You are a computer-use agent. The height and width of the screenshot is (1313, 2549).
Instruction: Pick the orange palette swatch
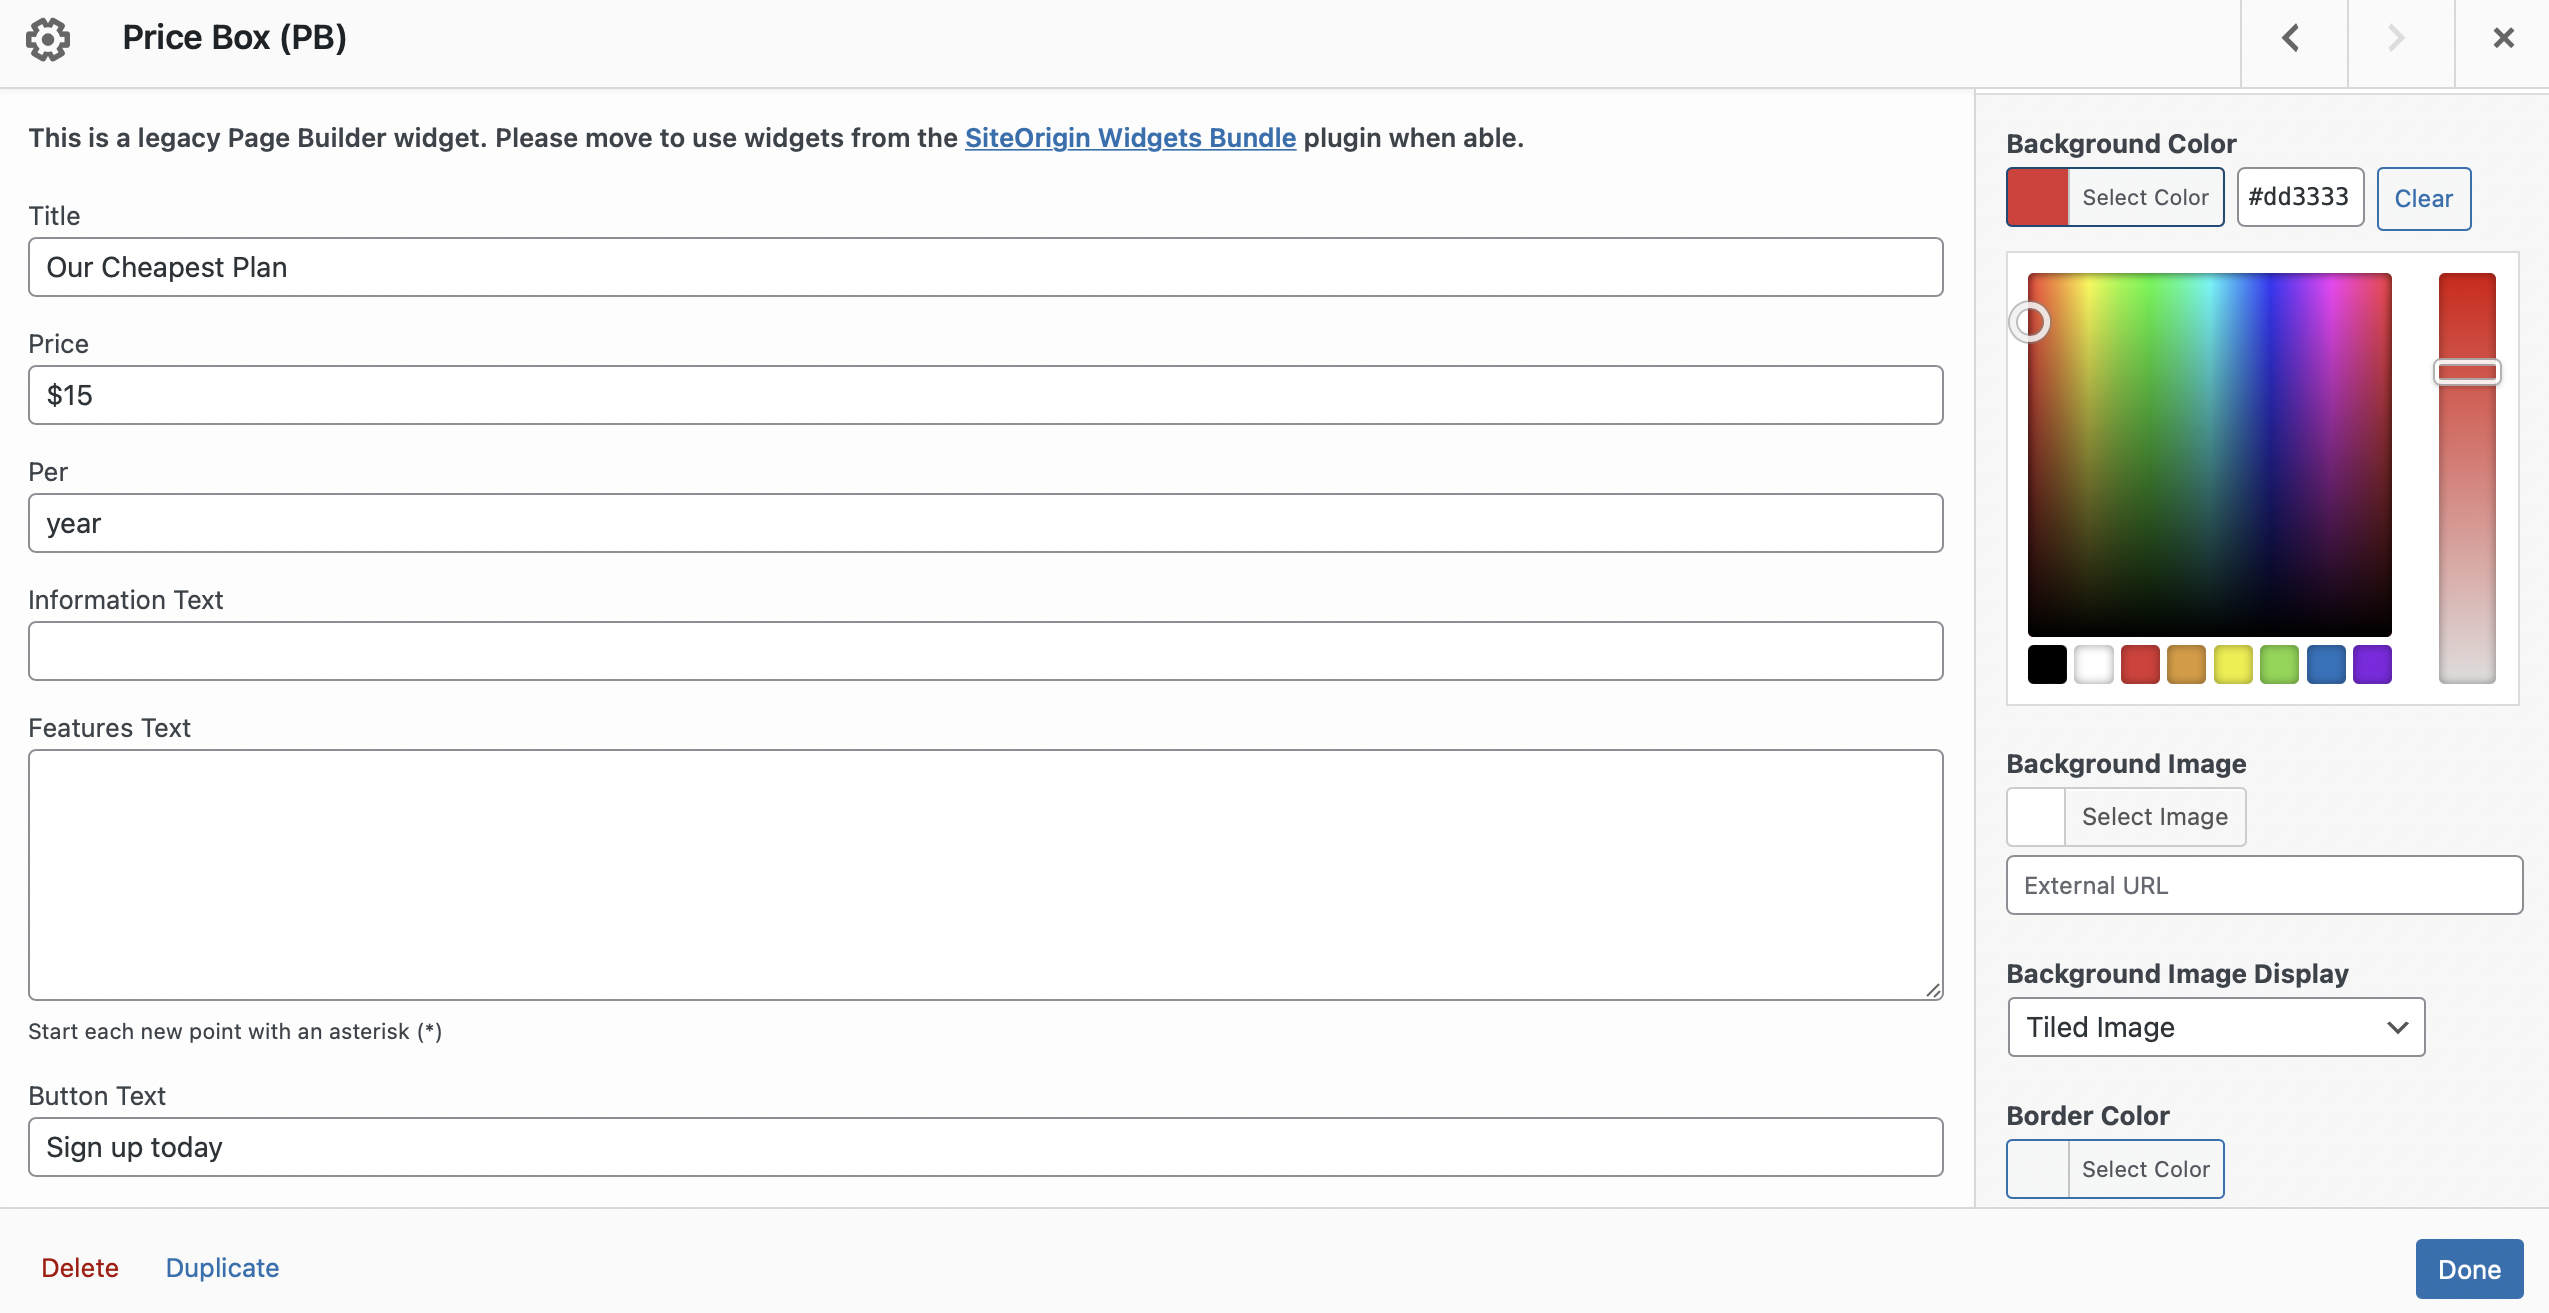click(x=2186, y=664)
